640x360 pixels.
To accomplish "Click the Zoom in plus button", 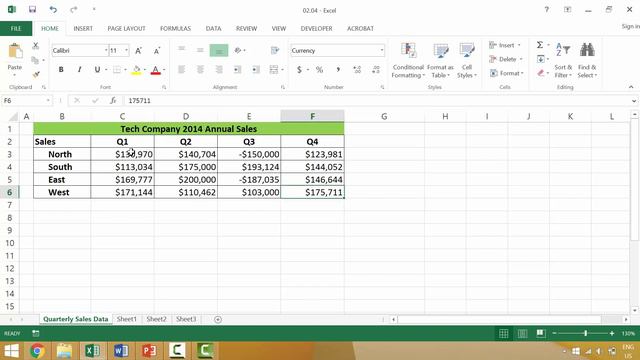I will tap(612, 333).
